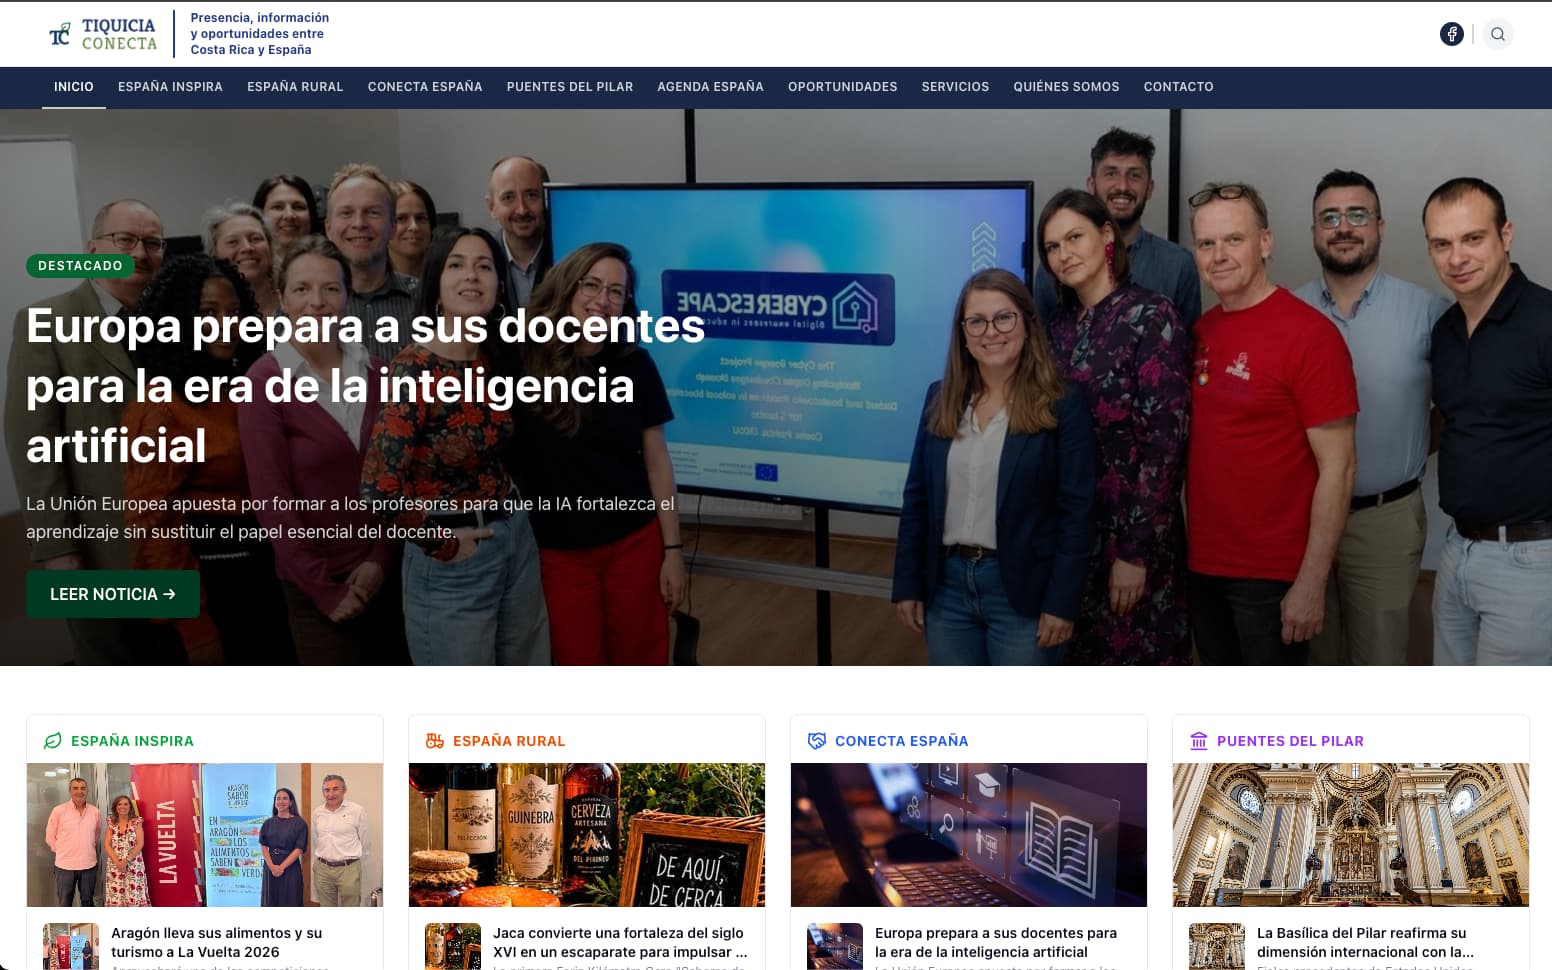This screenshot has height=970, width=1552.
Task: Open the Conecta España card heading
Action: 902,741
